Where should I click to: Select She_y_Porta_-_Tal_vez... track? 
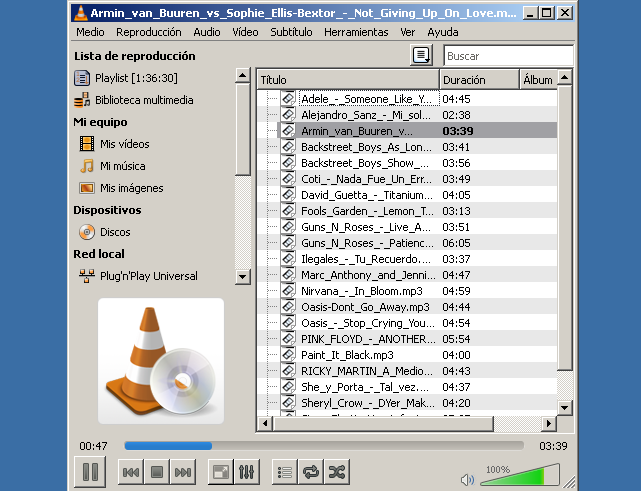click(407, 387)
